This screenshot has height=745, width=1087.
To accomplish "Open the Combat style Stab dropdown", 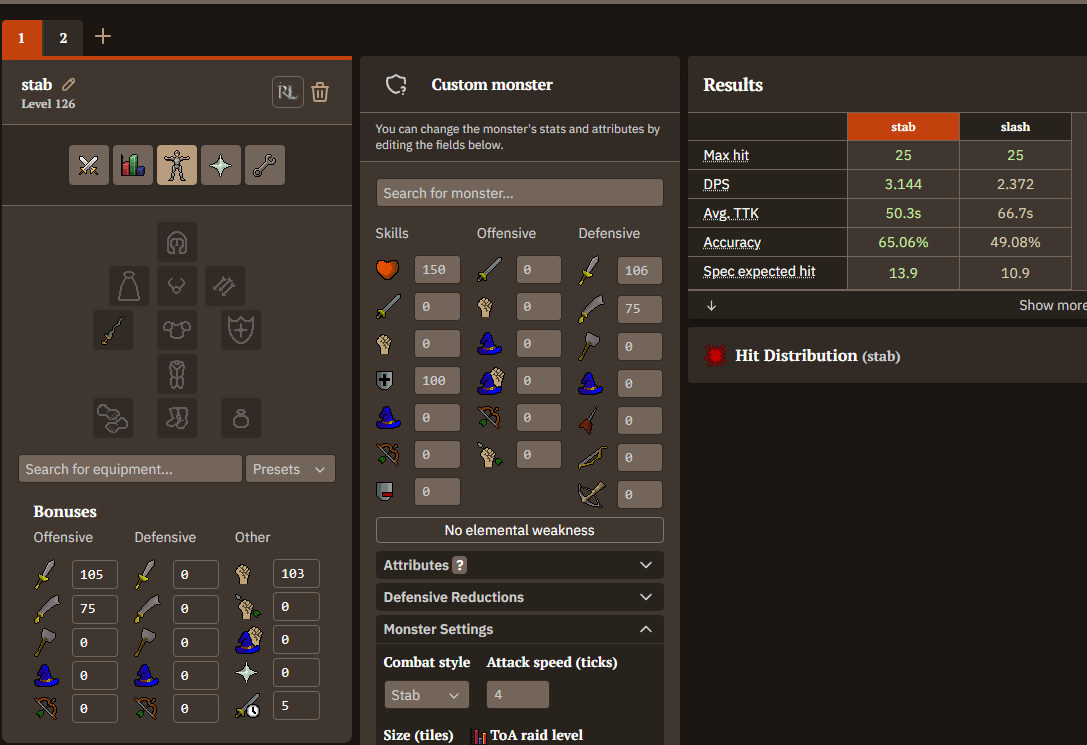I will point(426,694).
